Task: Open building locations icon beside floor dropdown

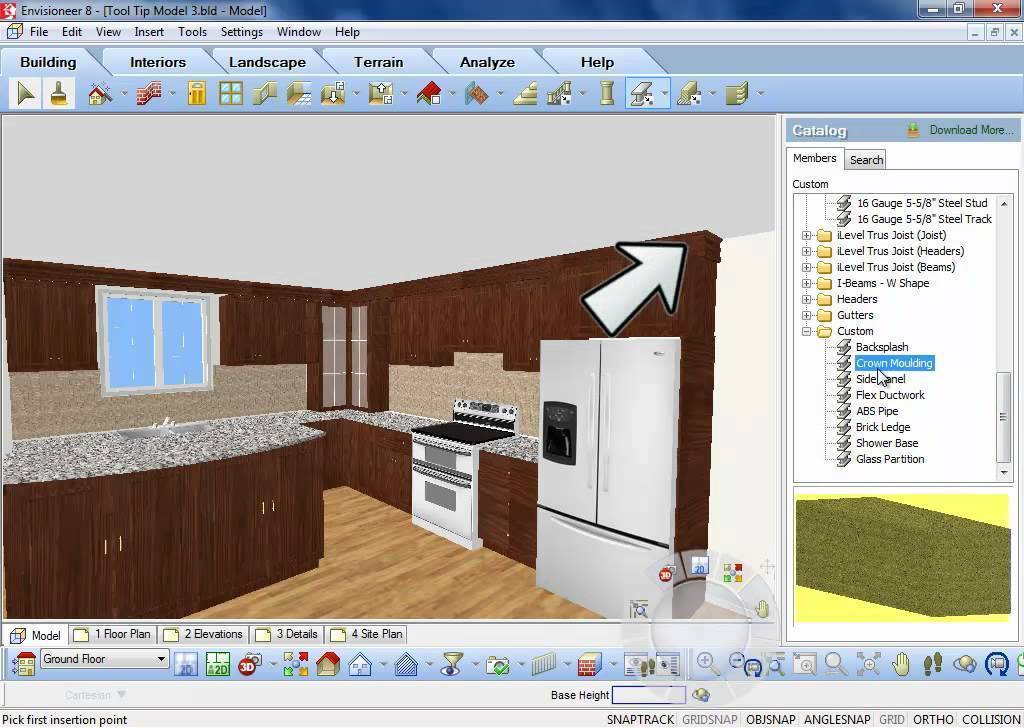Action: pos(24,664)
